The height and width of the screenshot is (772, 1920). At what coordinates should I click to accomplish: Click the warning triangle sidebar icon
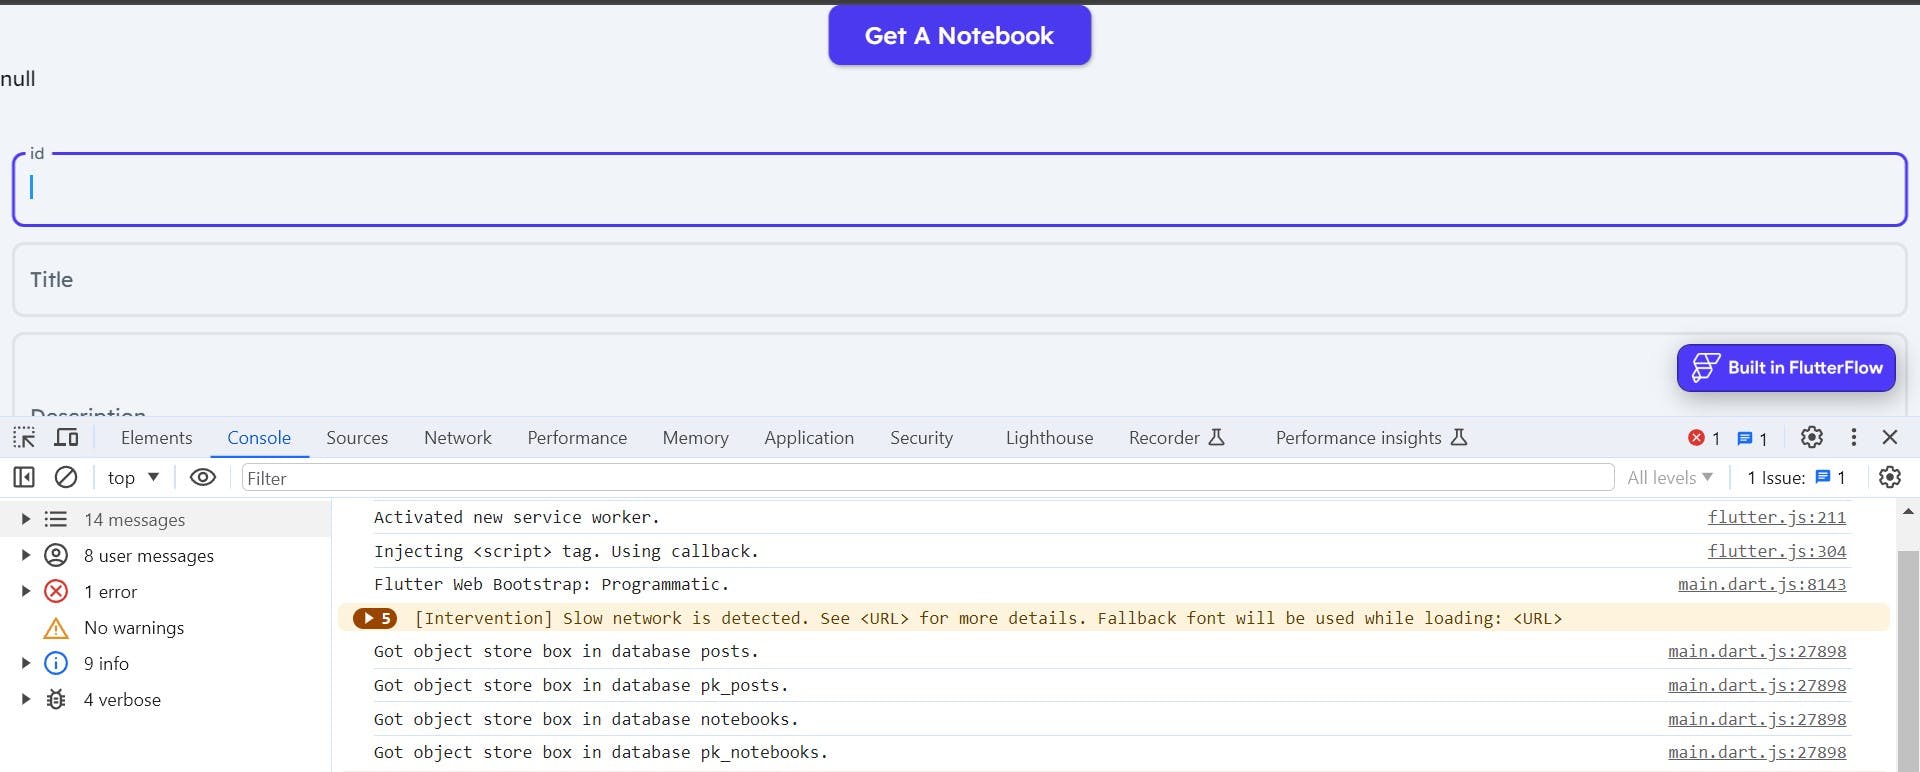pyautogui.click(x=56, y=628)
